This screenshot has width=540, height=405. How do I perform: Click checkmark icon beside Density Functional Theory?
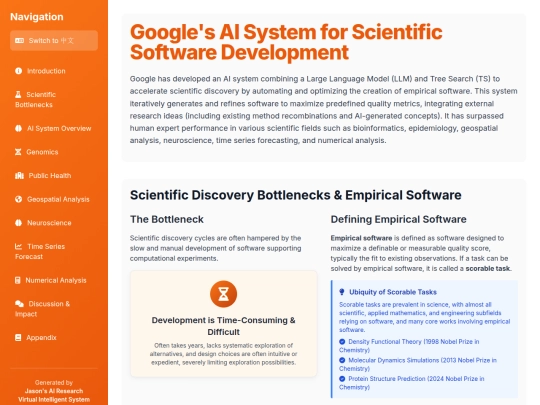342,342
